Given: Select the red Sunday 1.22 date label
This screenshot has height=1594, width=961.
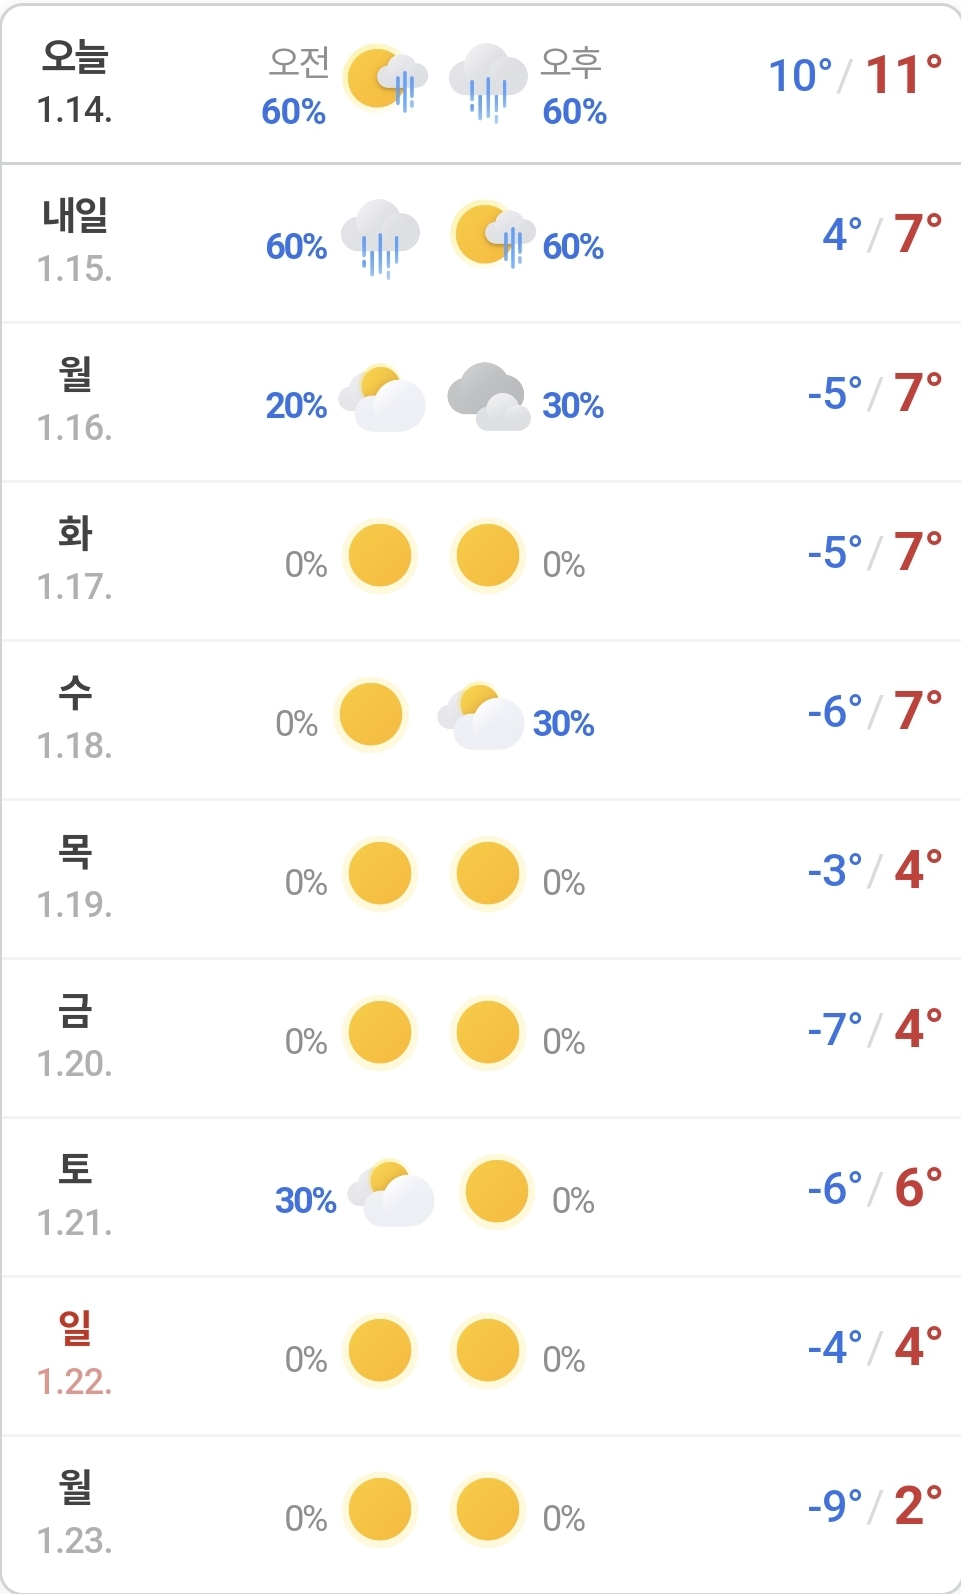Looking at the screenshot, I should tap(75, 1354).
